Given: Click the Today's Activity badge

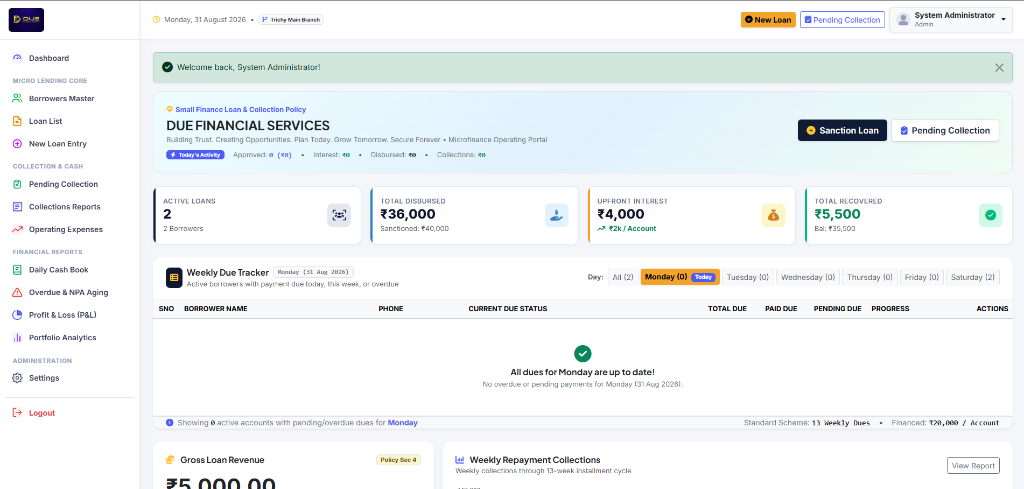Looking at the screenshot, I should pos(195,155).
